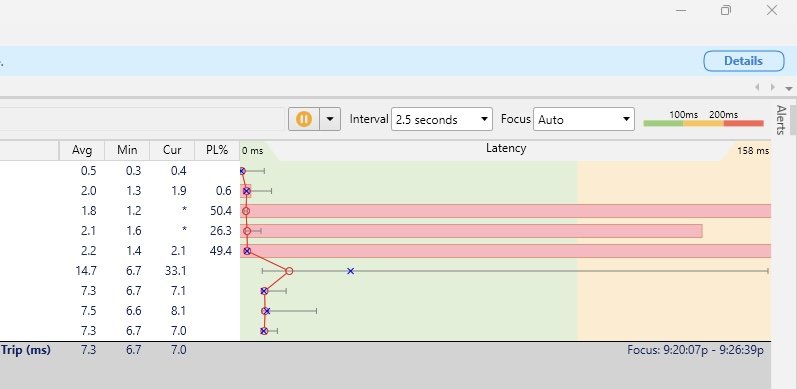The width and height of the screenshot is (797, 389).
Task: Open the small tab list dropdown arrow
Action: click(788, 88)
